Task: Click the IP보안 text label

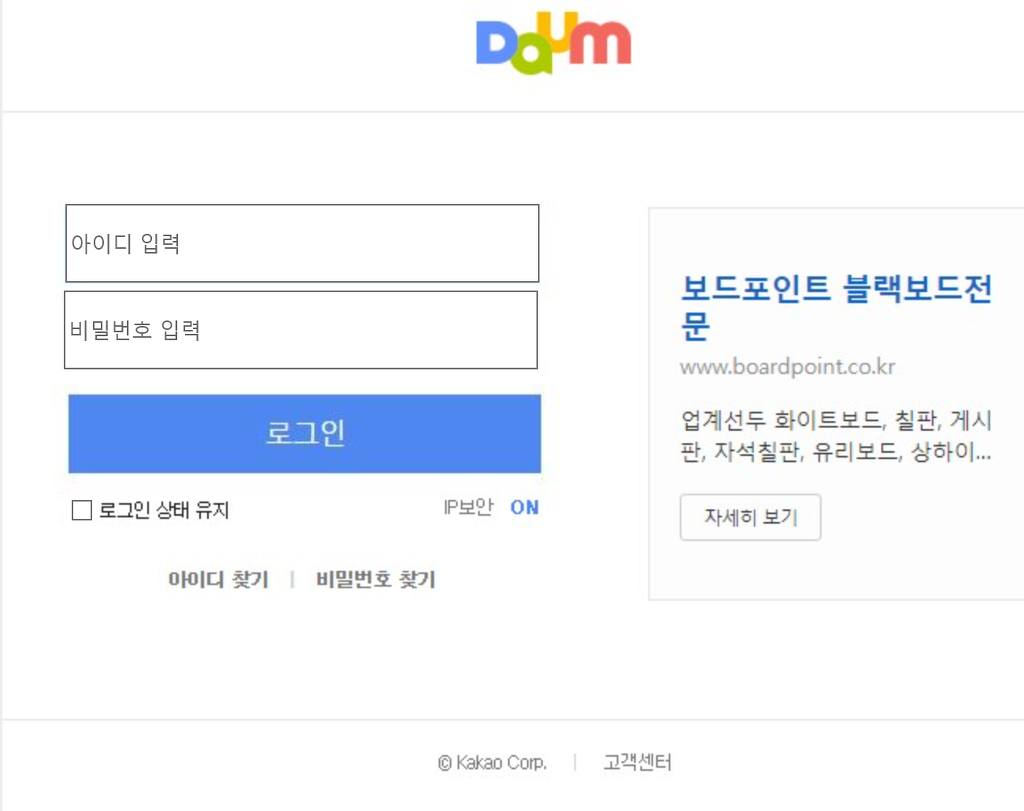Action: tap(467, 506)
